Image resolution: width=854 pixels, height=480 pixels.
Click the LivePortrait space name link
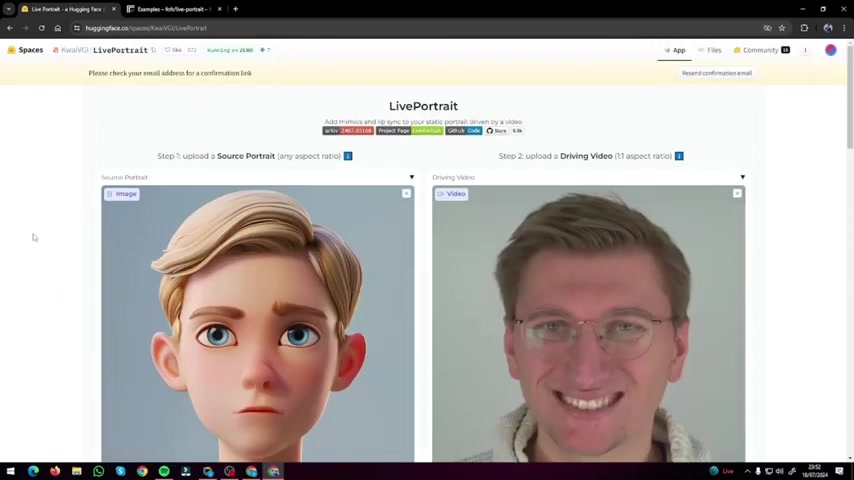120,50
